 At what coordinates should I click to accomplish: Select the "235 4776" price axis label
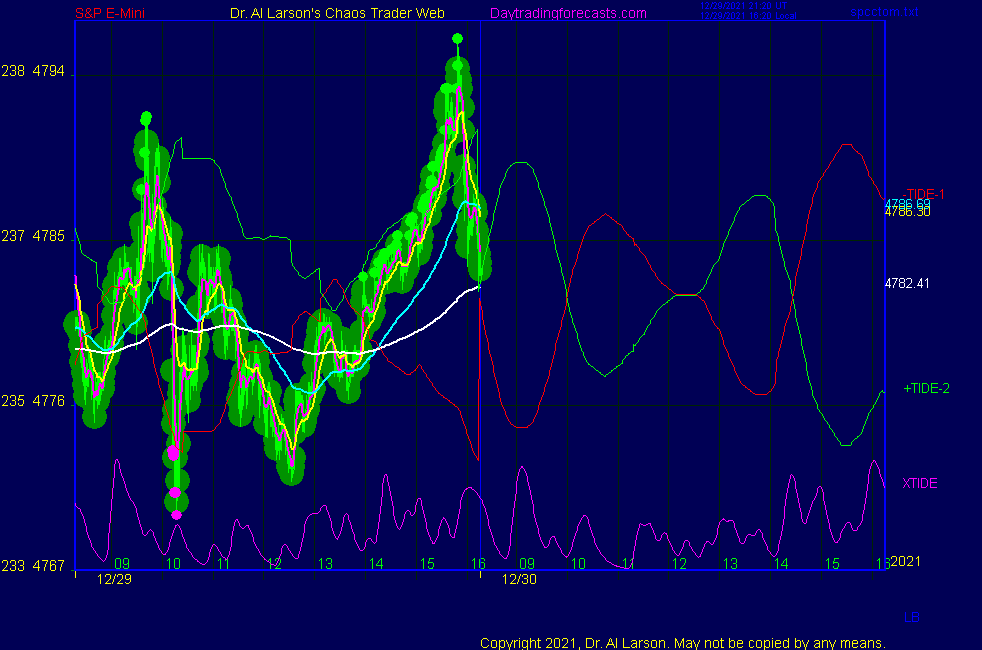coord(33,401)
